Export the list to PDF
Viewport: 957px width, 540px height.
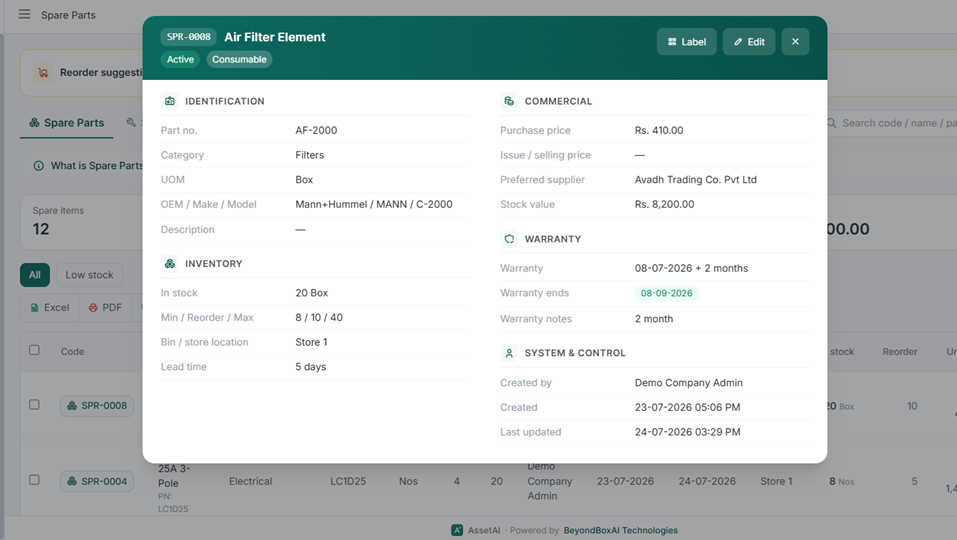pos(105,308)
